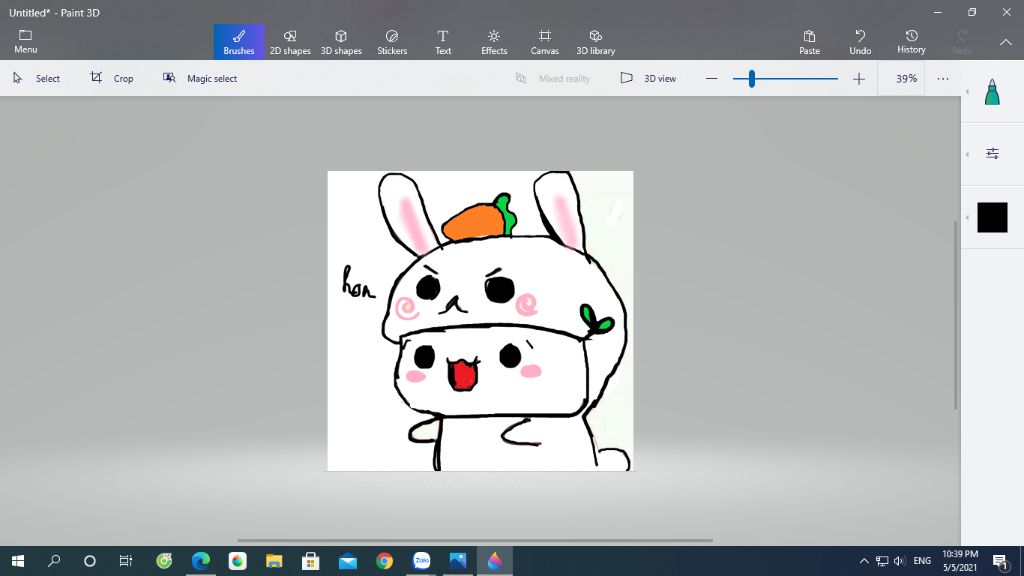1024x576 pixels.
Task: Collapse the ribbon with chevron arrow
Action: (x=1006, y=42)
